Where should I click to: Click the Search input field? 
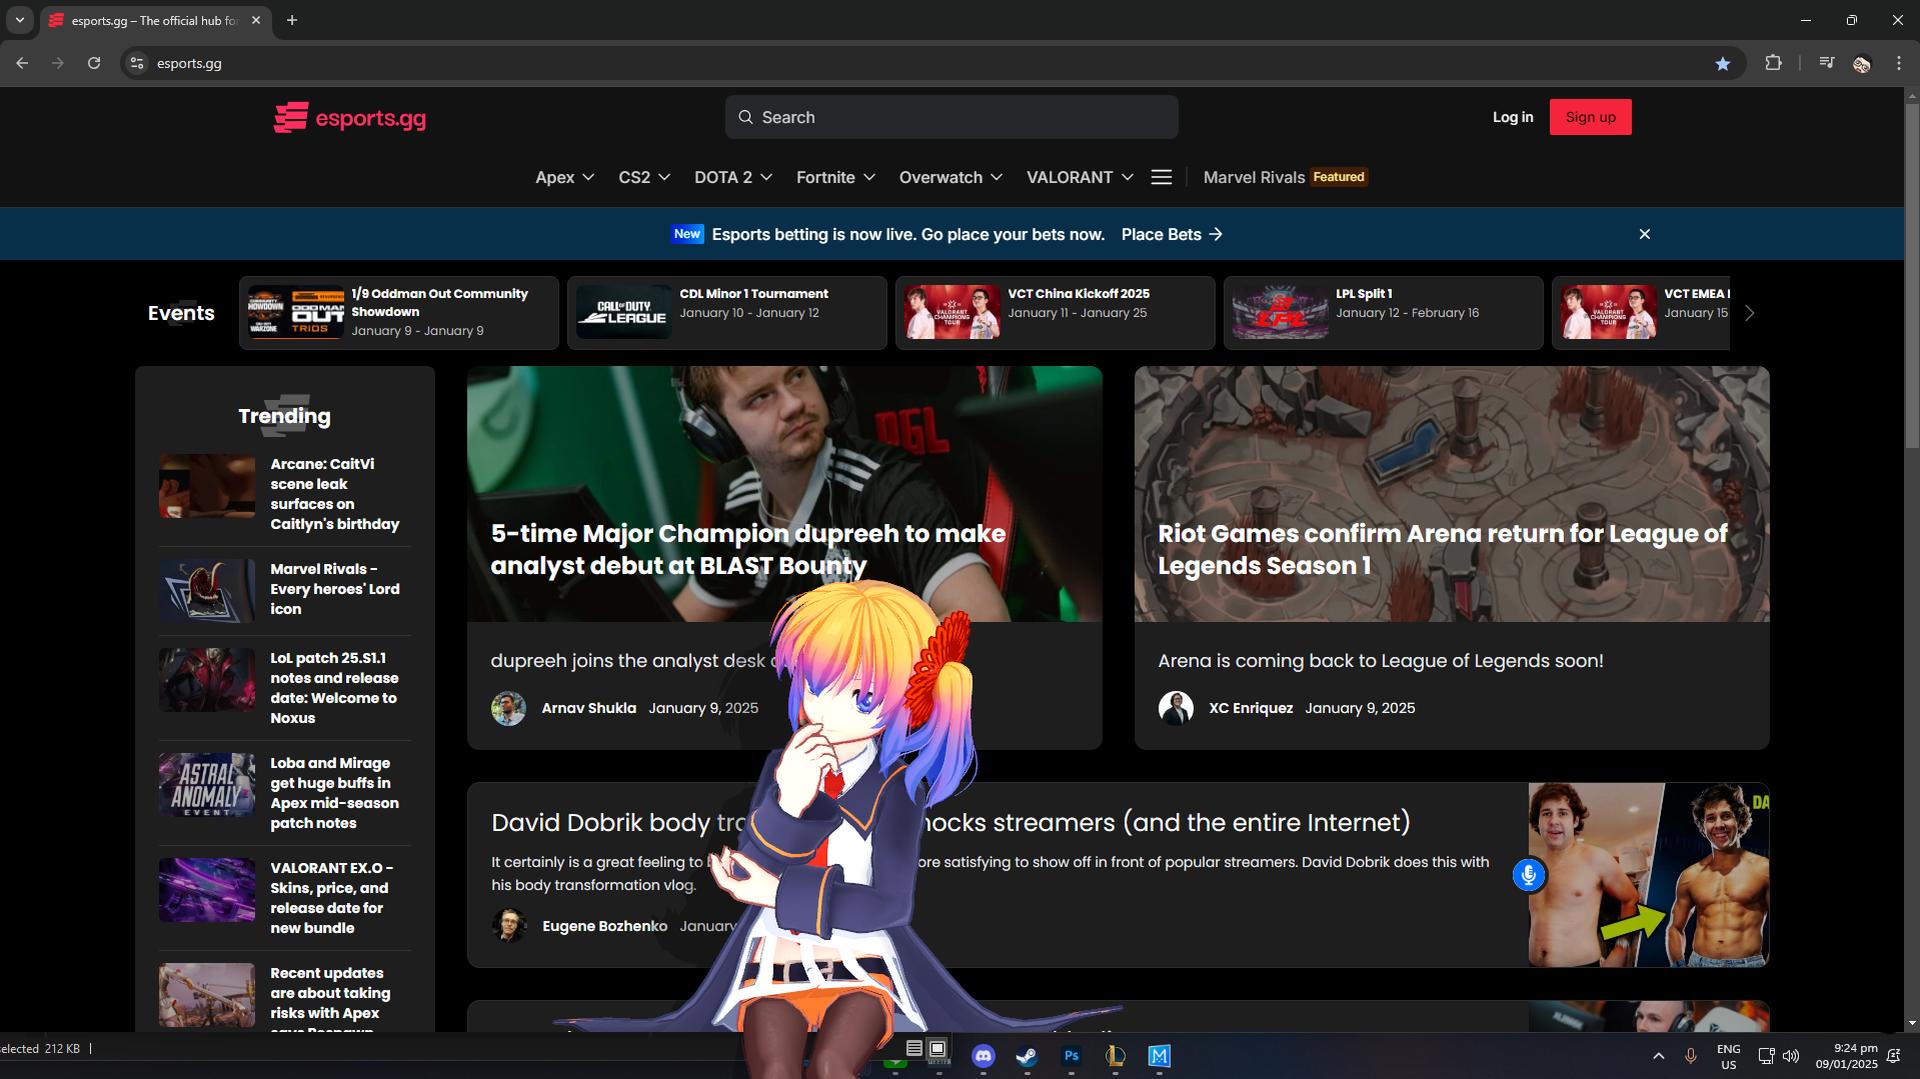pos(951,117)
